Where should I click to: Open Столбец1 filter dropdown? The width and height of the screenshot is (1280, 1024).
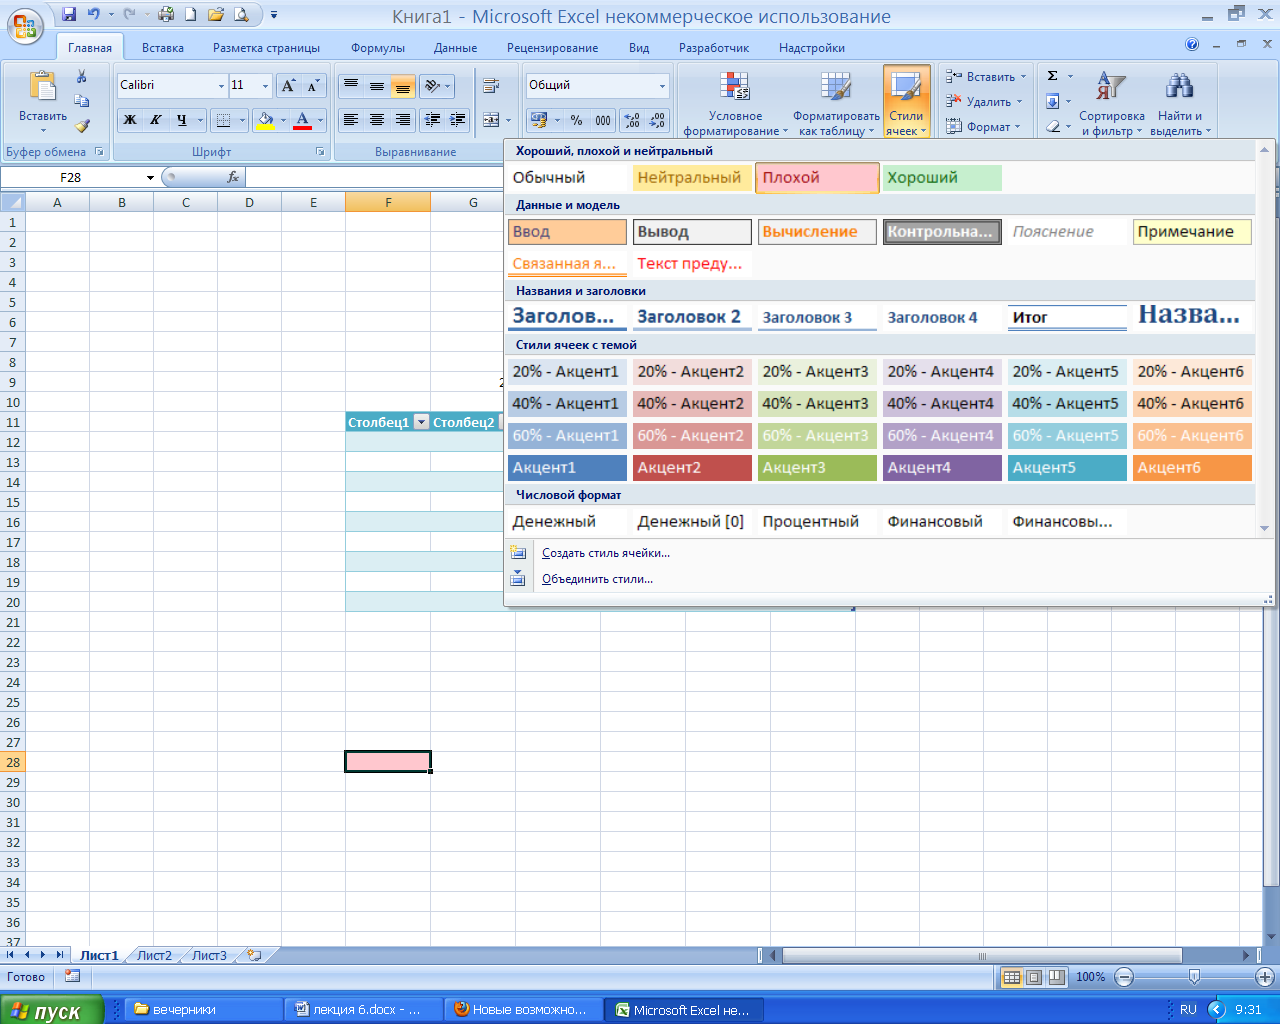tap(421, 422)
